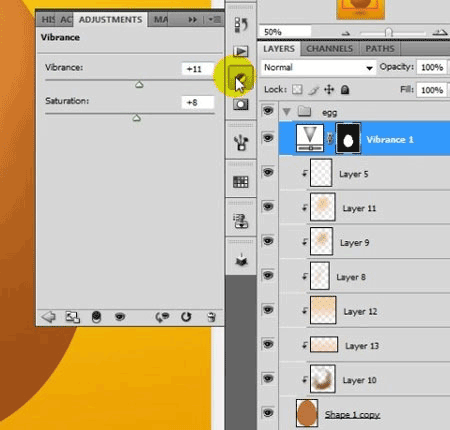Select the Shape 1 copy layer name
The image size is (450, 430).
(352, 415)
